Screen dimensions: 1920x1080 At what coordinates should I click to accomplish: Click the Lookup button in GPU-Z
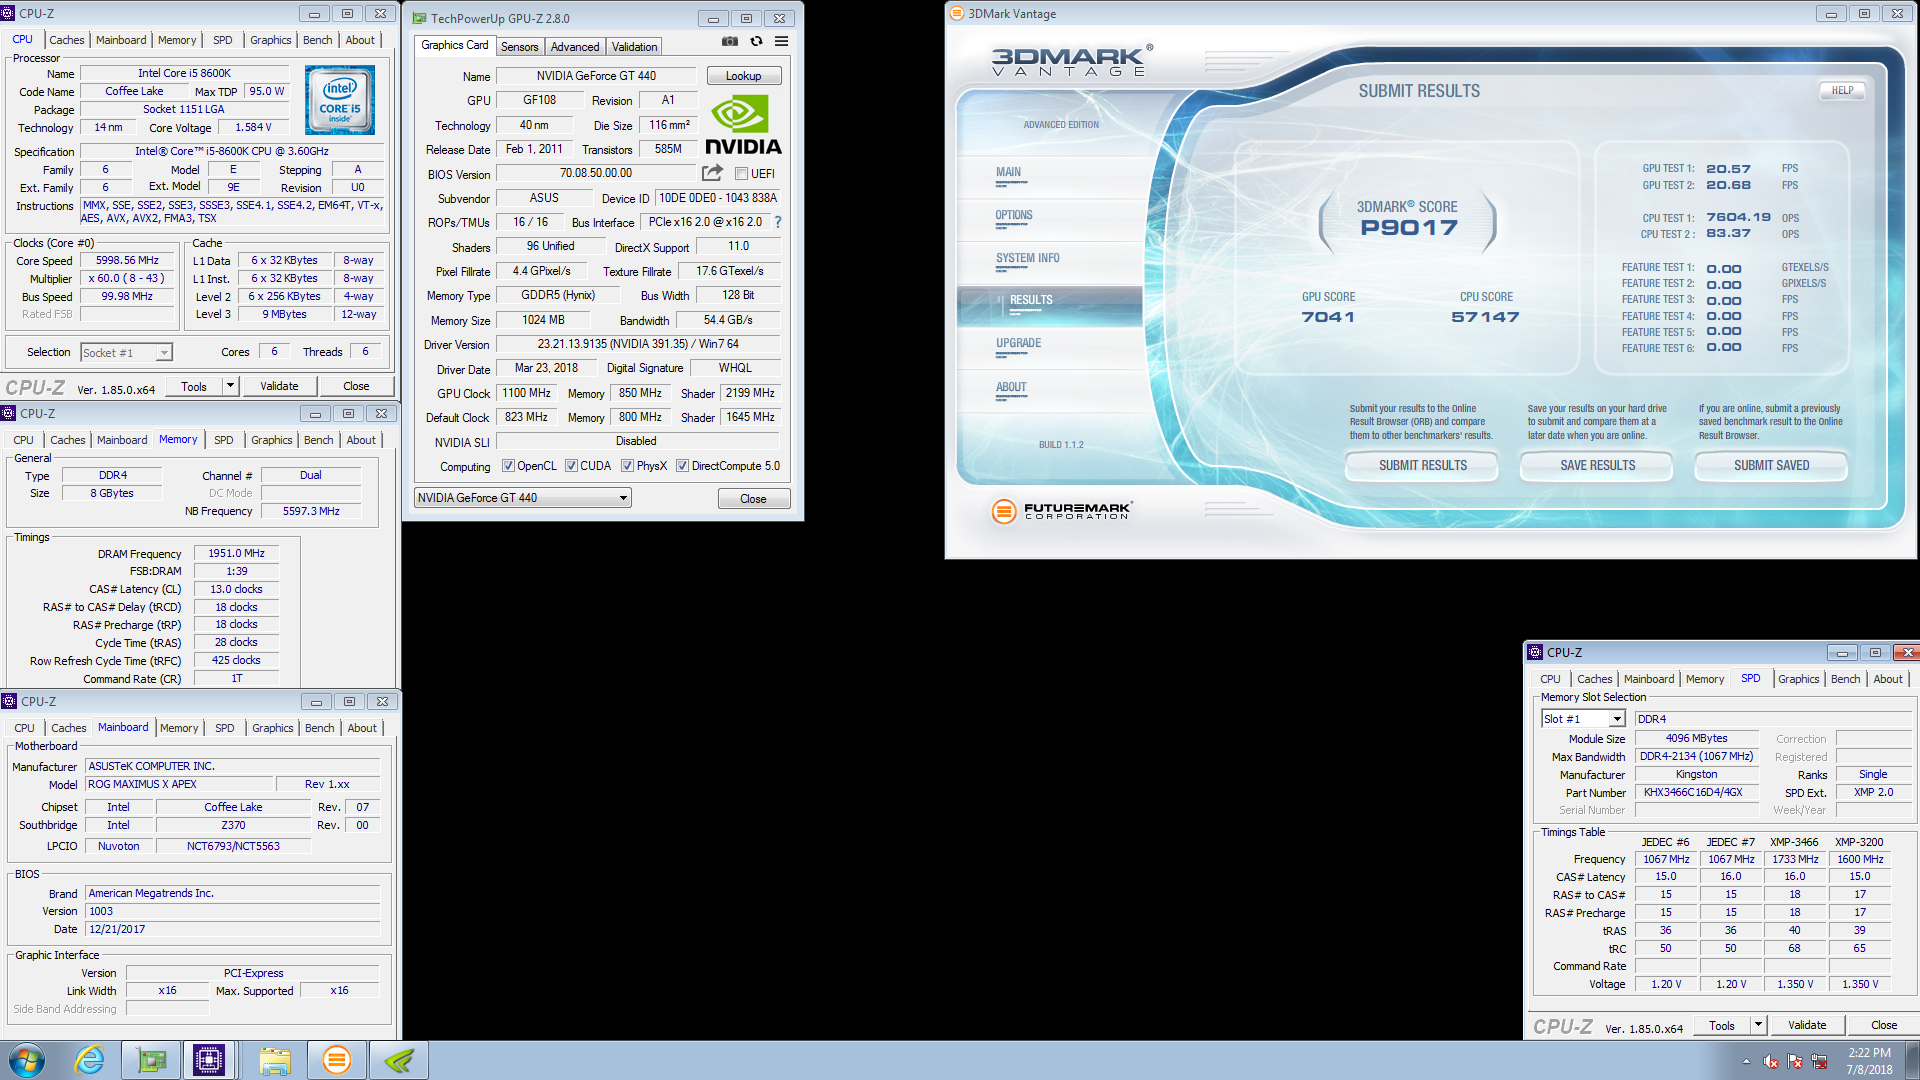[x=743, y=76]
